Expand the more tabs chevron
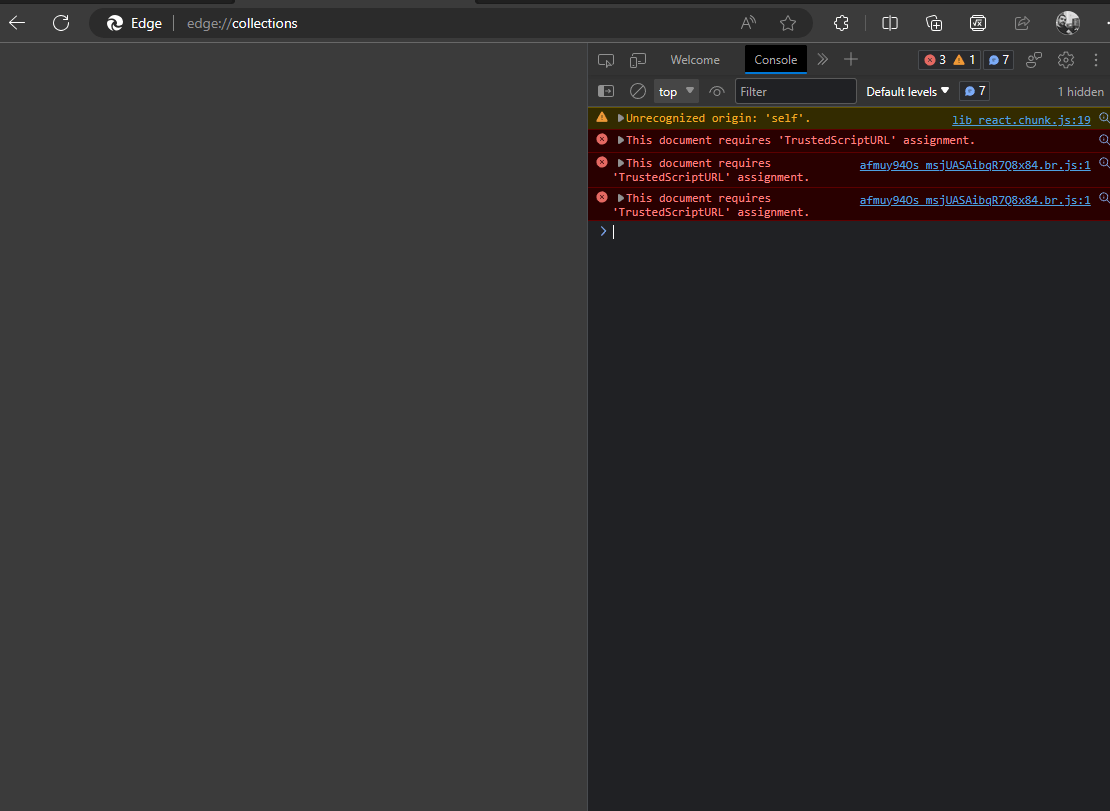 point(823,59)
